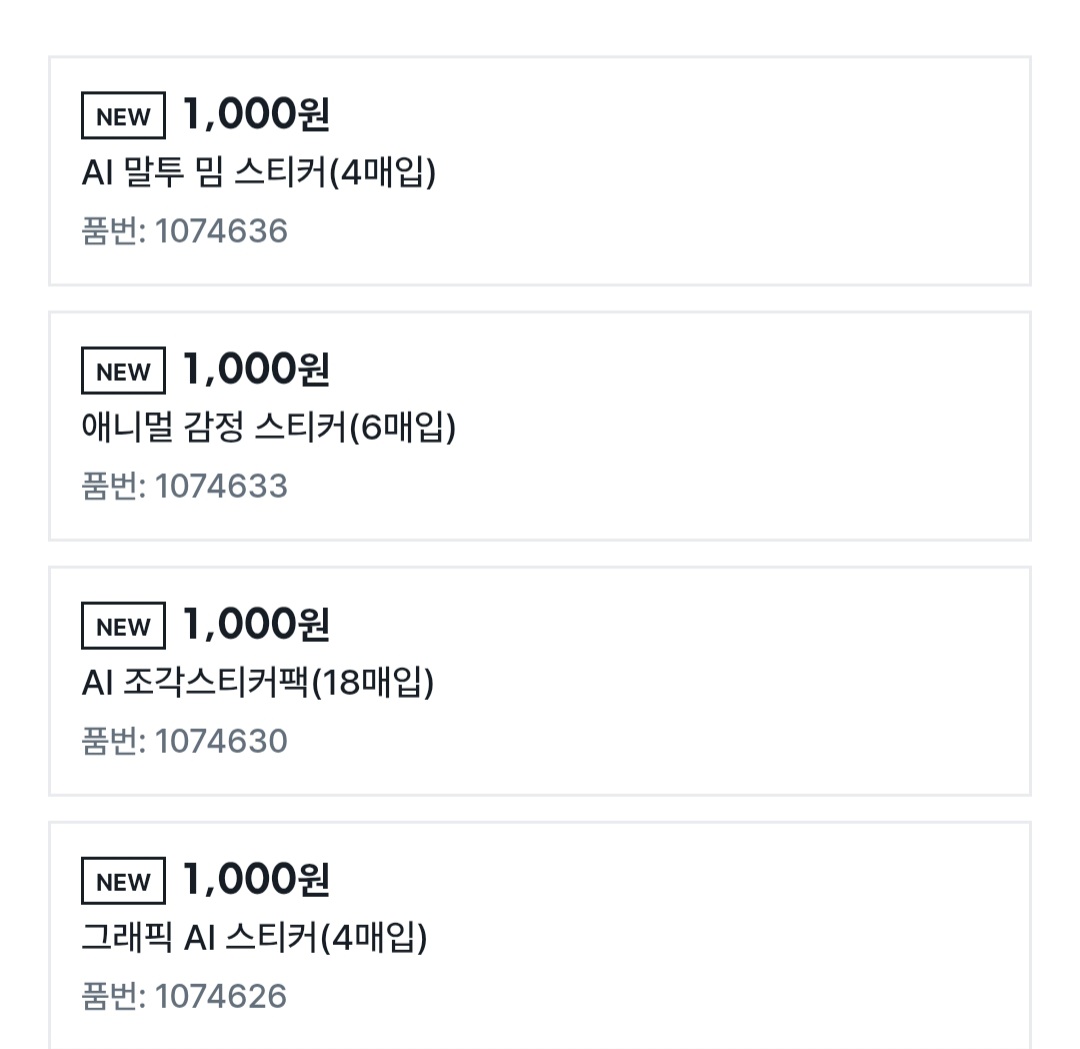Select product number 품번: 1074630
Image resolution: width=1080 pixels, height=1049 pixels.
click(184, 741)
